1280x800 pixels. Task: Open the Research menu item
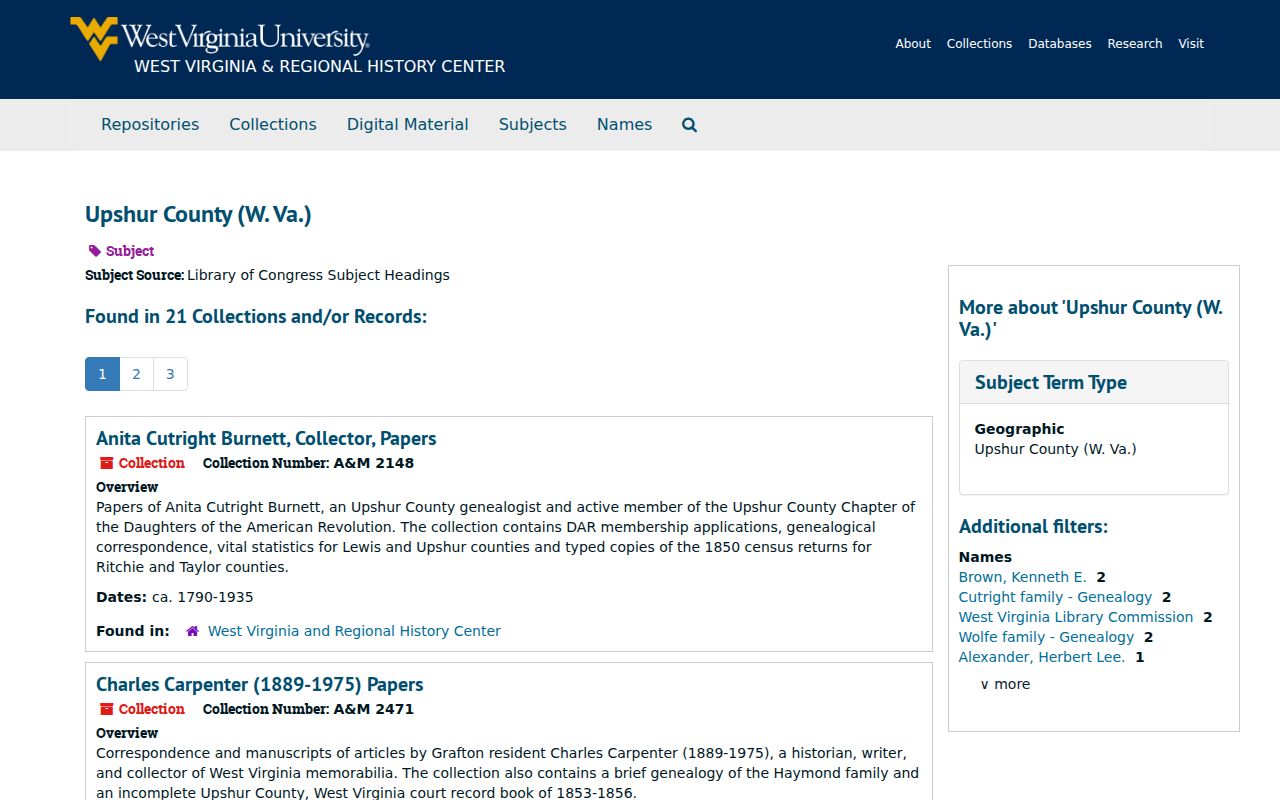[1135, 43]
